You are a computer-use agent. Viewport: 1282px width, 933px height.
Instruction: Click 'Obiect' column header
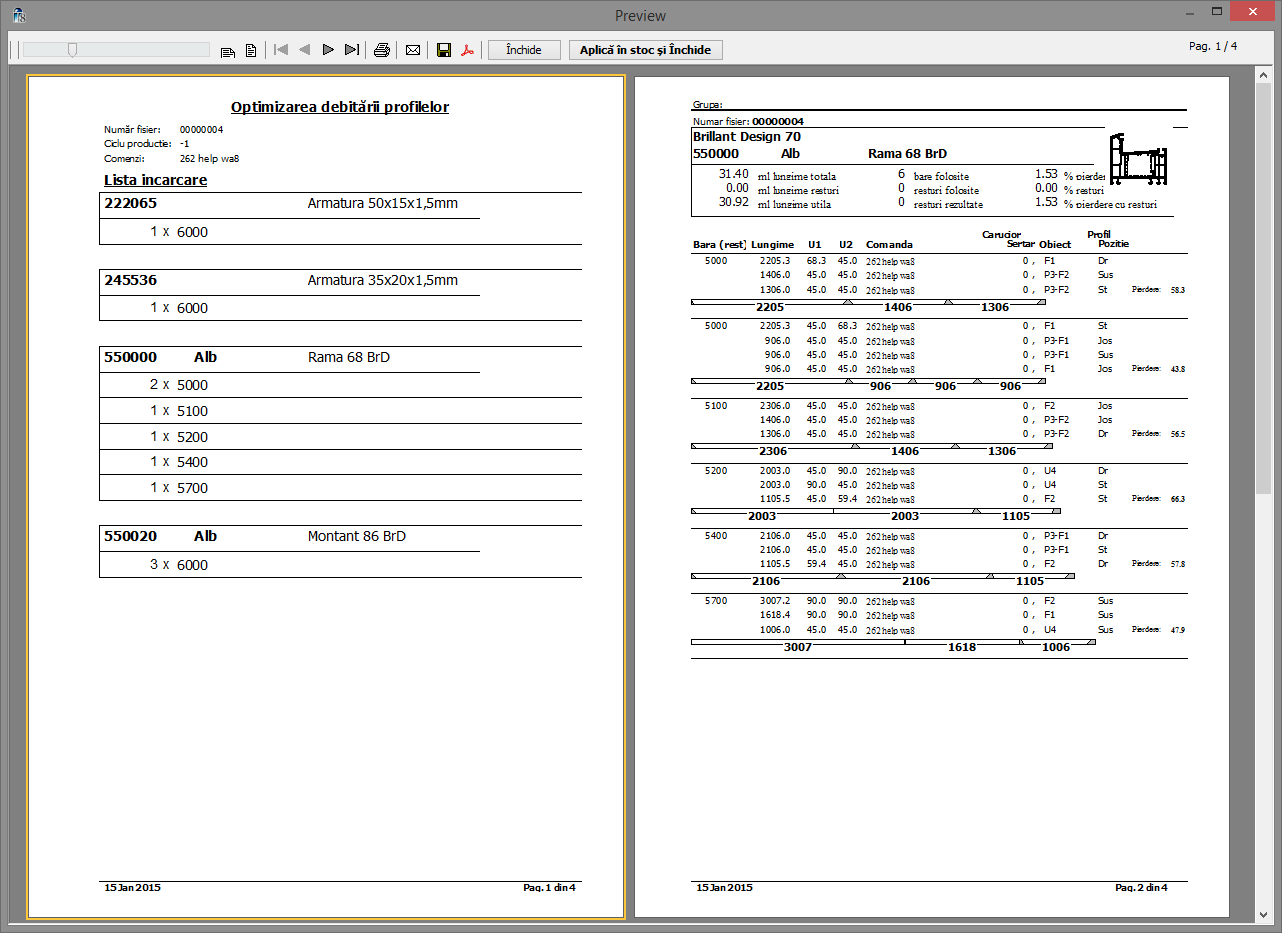tap(1055, 244)
